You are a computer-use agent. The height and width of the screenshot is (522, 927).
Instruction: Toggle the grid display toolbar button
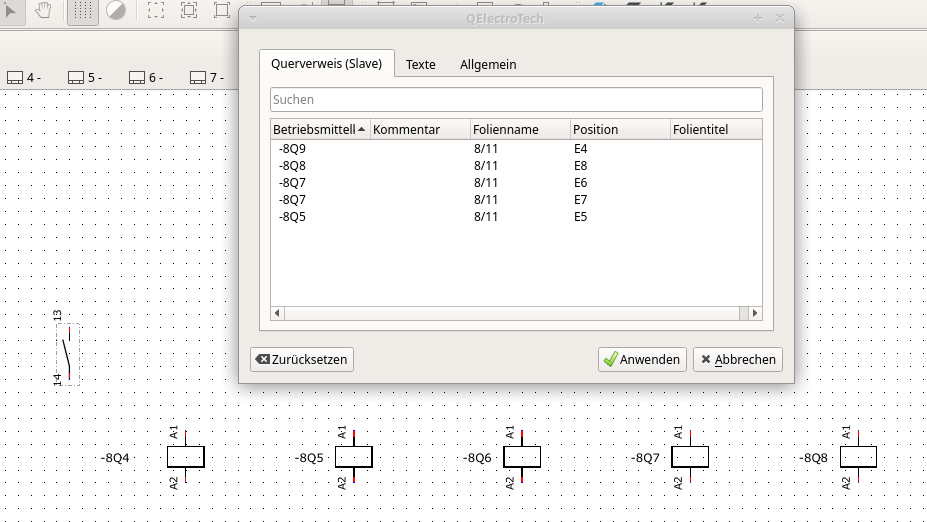pyautogui.click(x=83, y=10)
